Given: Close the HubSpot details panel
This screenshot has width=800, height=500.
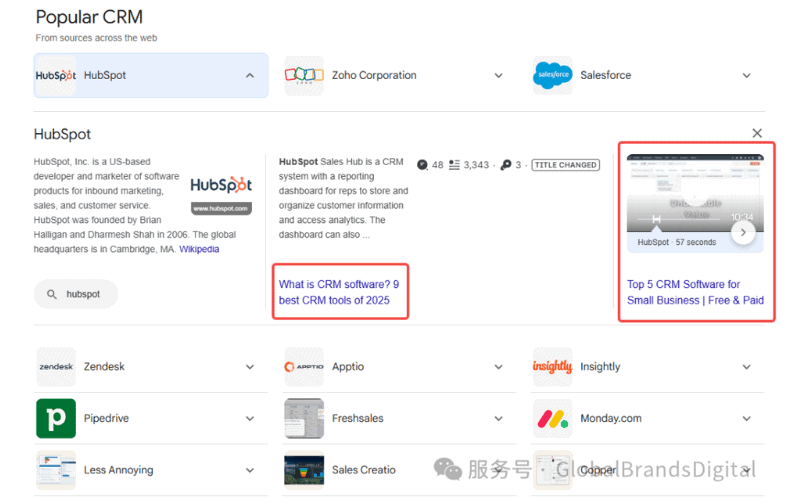Looking at the screenshot, I should 757,133.
